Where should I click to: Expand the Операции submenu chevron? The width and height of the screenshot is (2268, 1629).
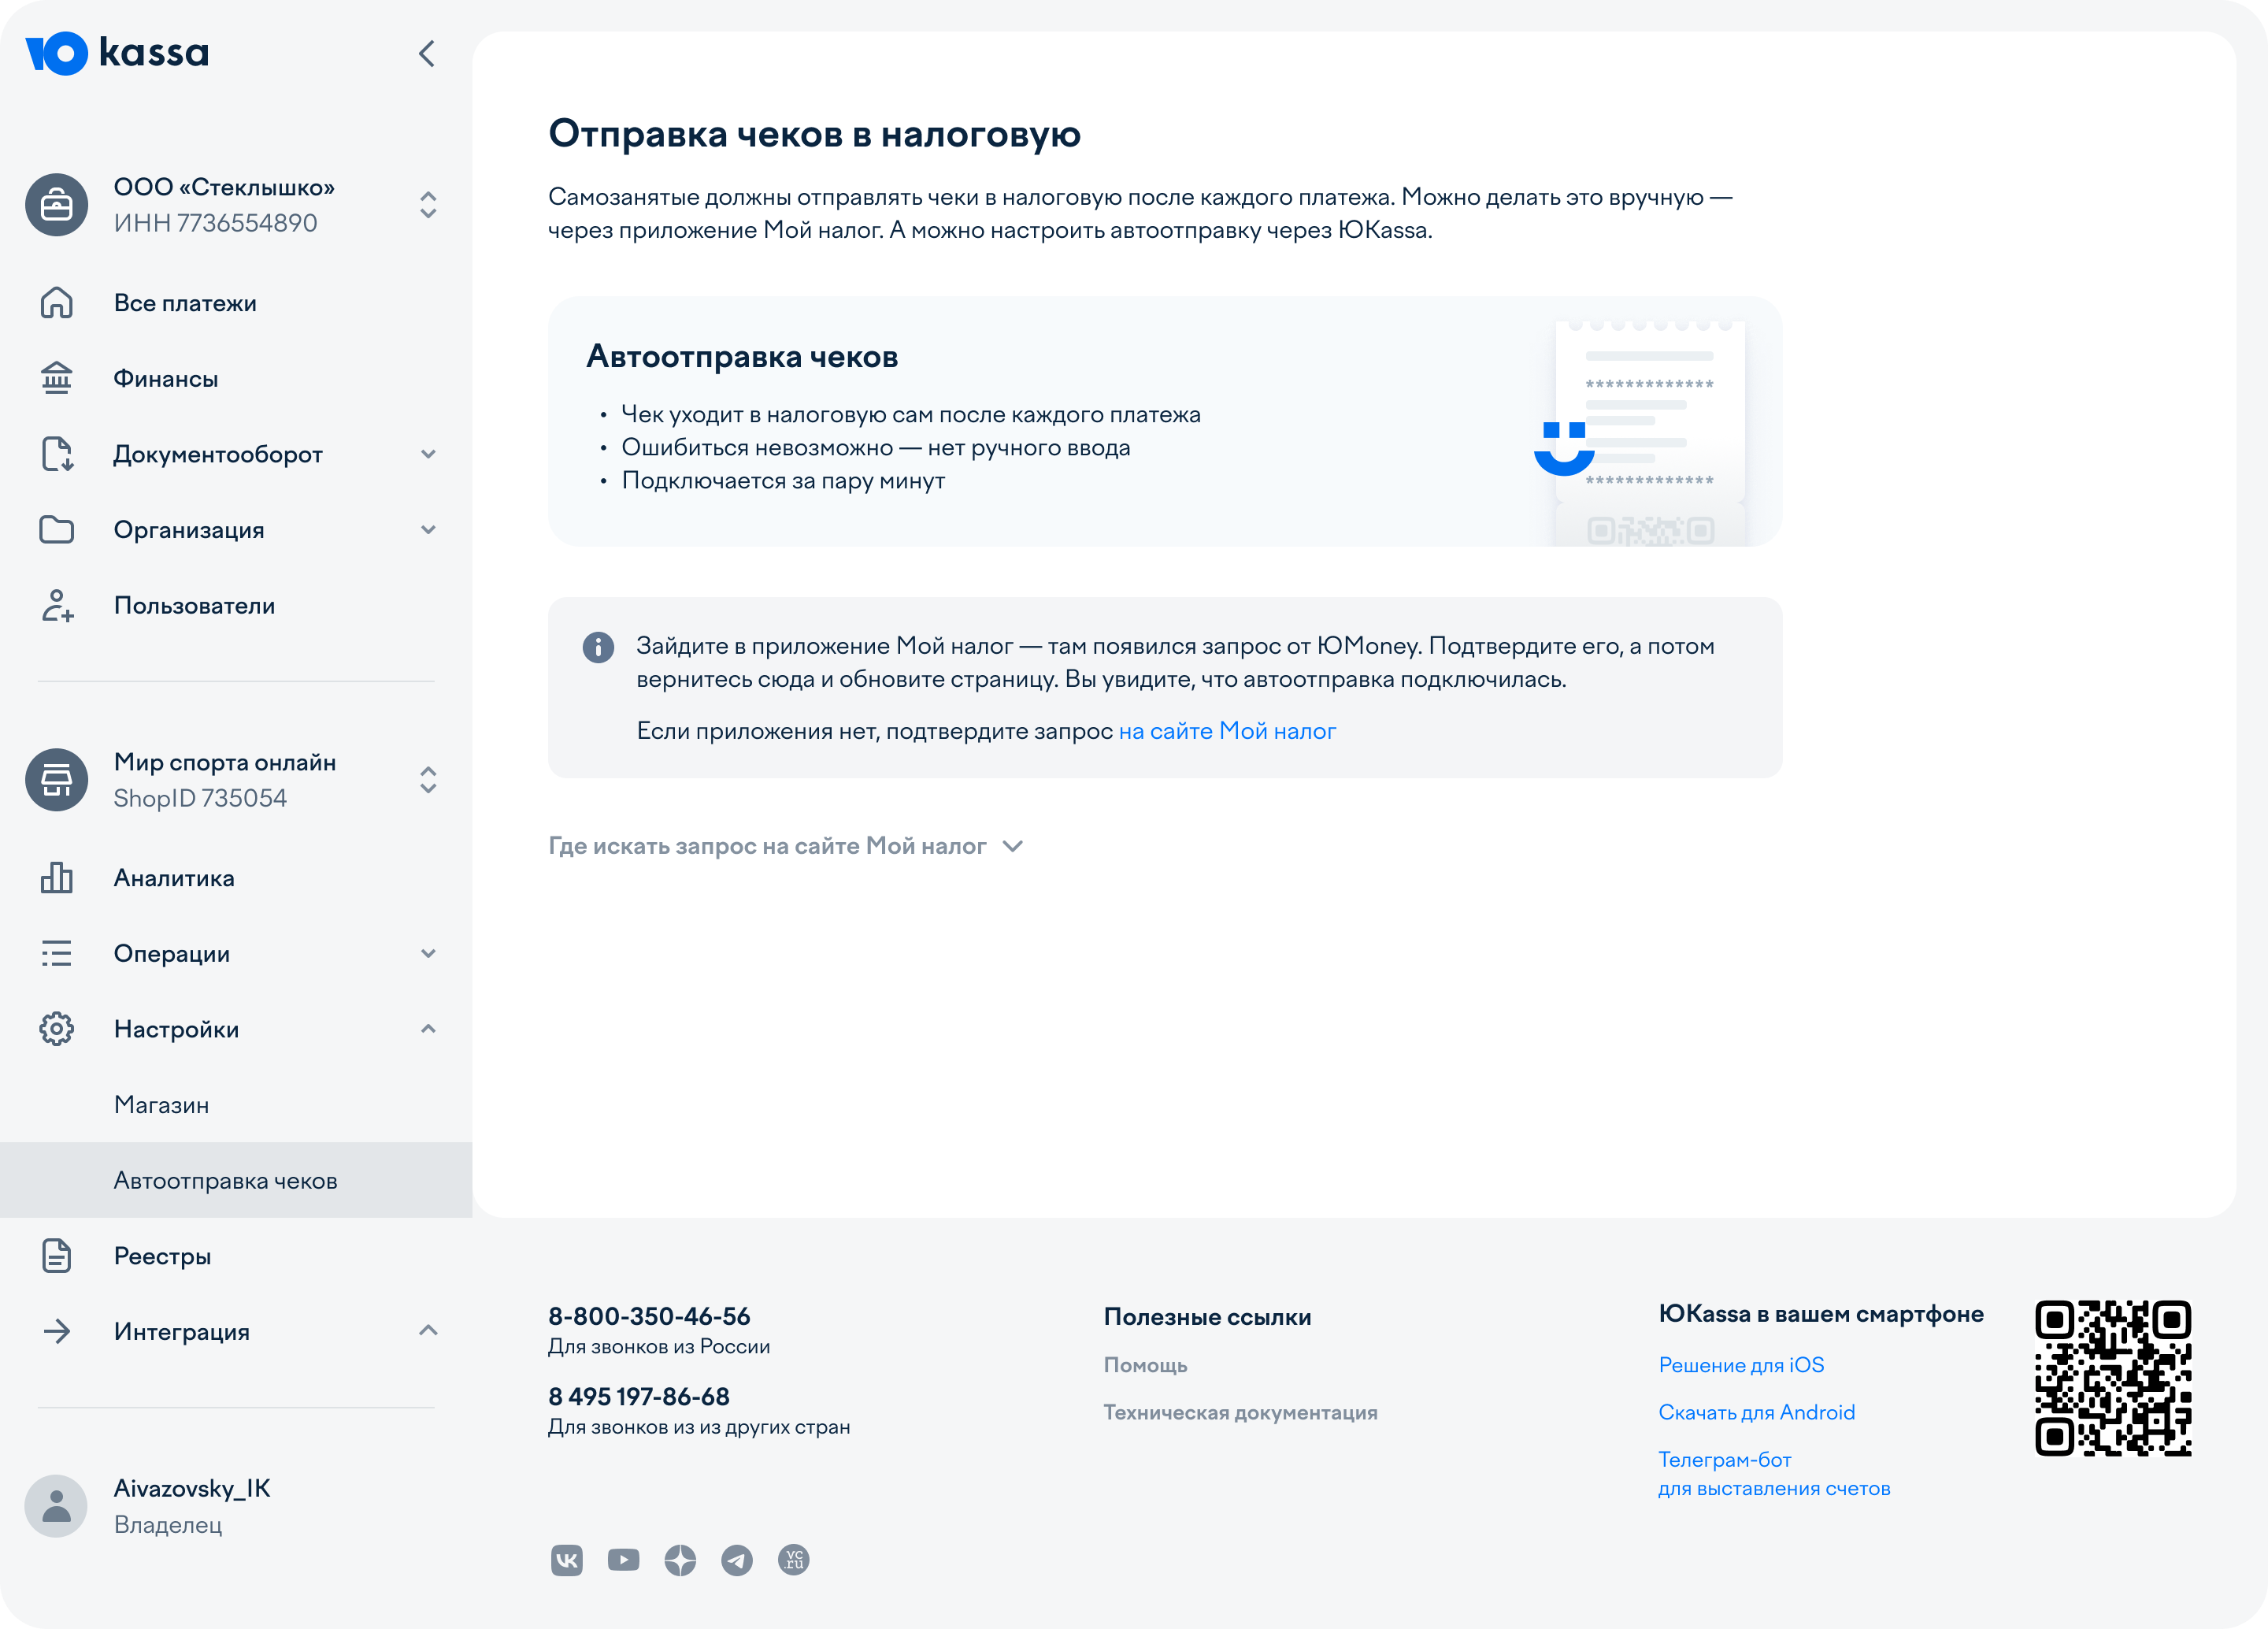(x=428, y=954)
